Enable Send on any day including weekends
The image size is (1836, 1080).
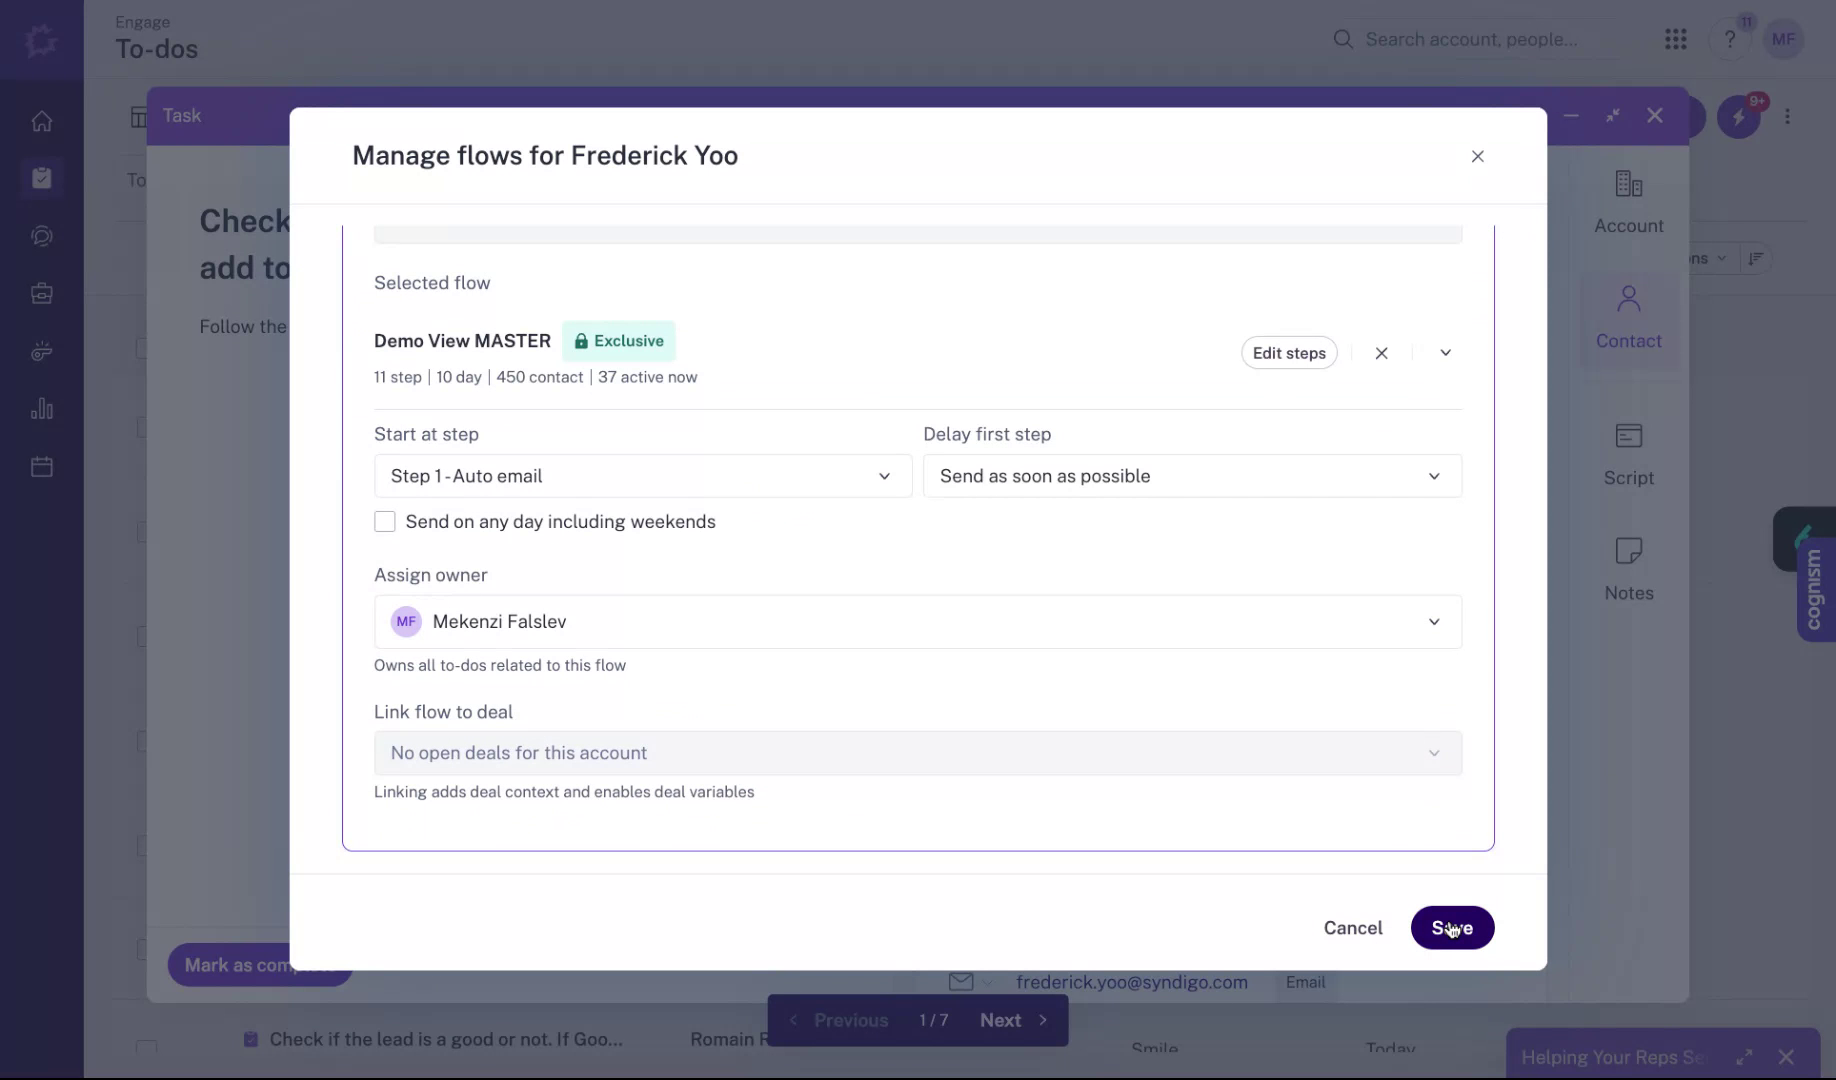[x=385, y=522]
